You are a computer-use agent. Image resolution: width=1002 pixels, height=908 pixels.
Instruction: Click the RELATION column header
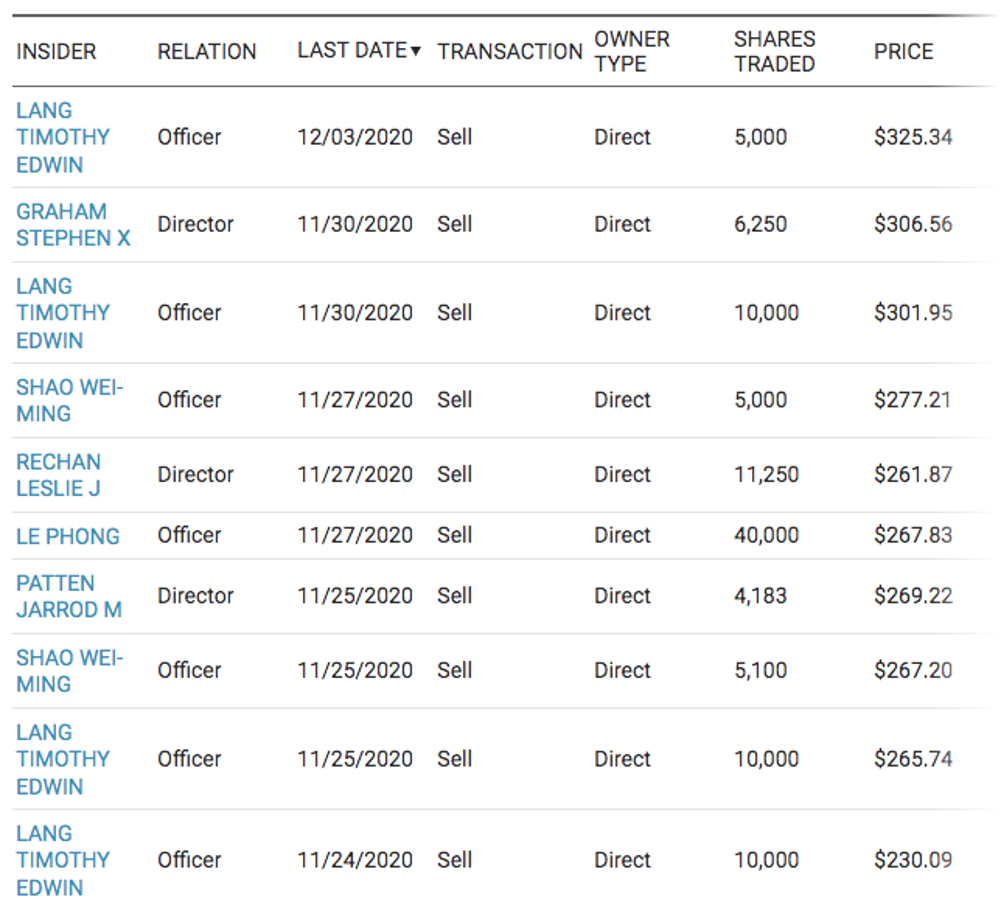(x=207, y=52)
